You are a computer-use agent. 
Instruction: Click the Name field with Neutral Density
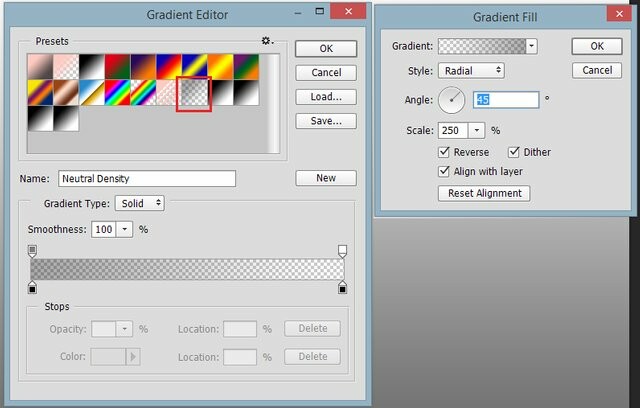[147, 179]
